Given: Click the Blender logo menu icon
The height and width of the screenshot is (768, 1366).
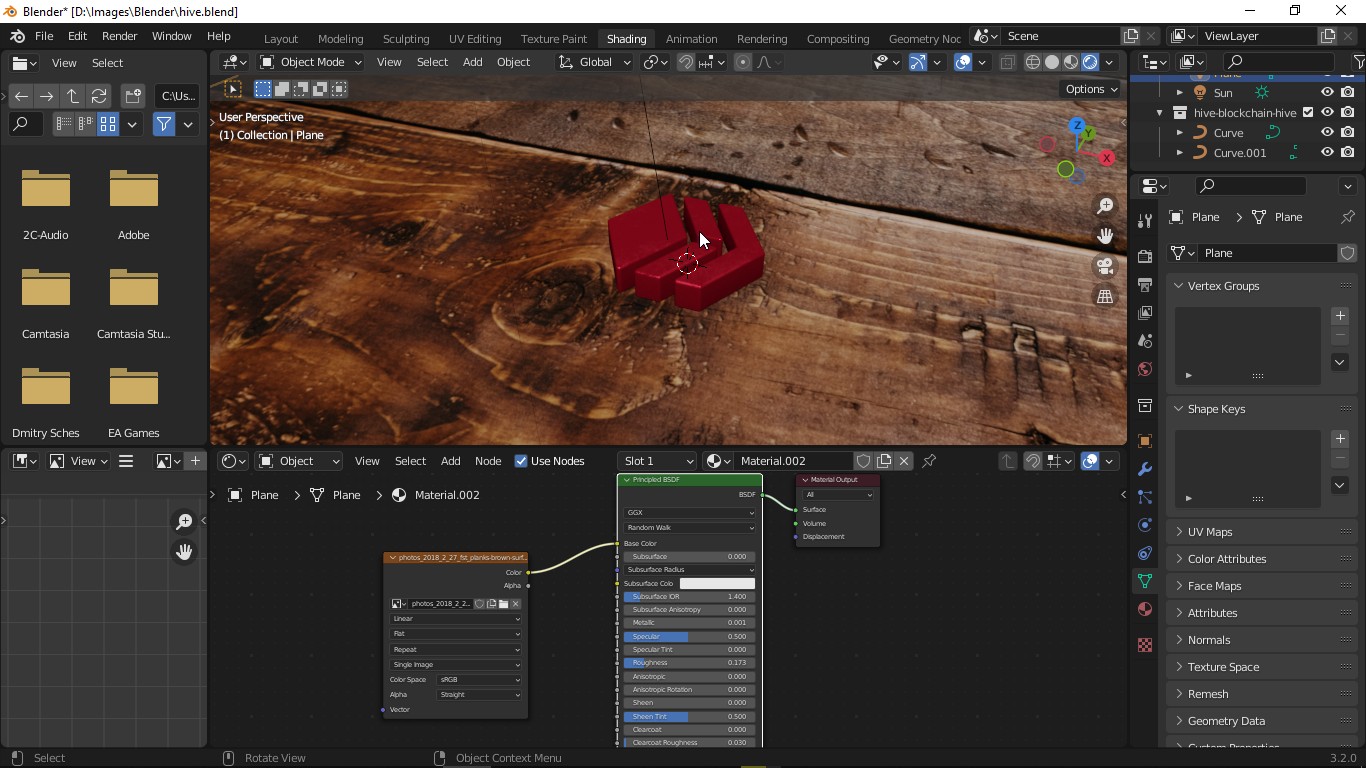Looking at the screenshot, I should tap(17, 36).
